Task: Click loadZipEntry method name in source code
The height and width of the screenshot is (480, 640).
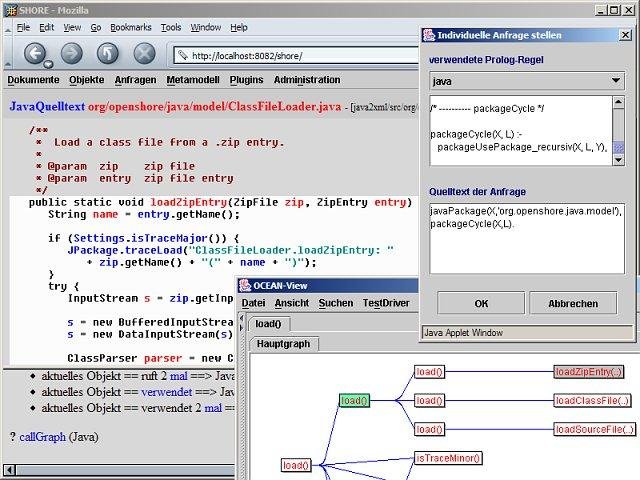Action: click(188, 202)
